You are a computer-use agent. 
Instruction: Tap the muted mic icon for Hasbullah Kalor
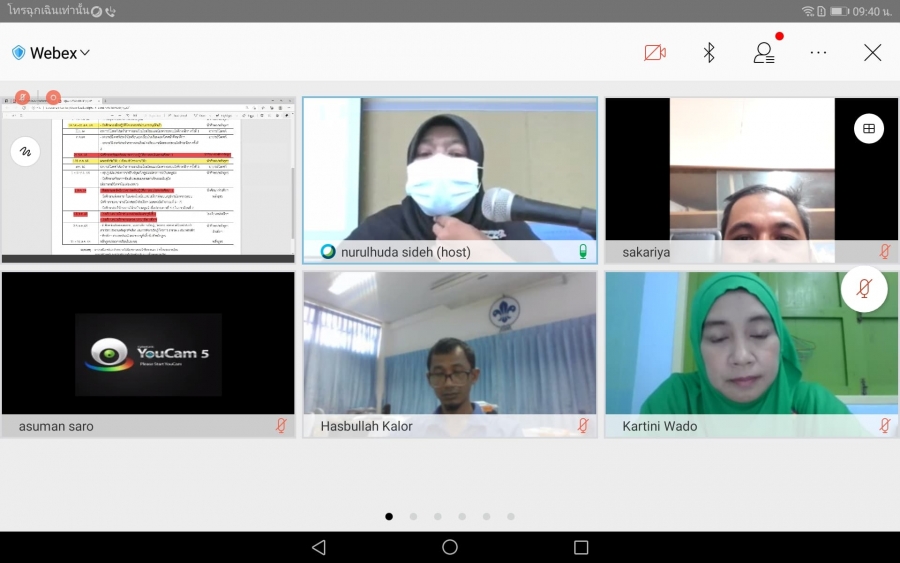click(582, 426)
